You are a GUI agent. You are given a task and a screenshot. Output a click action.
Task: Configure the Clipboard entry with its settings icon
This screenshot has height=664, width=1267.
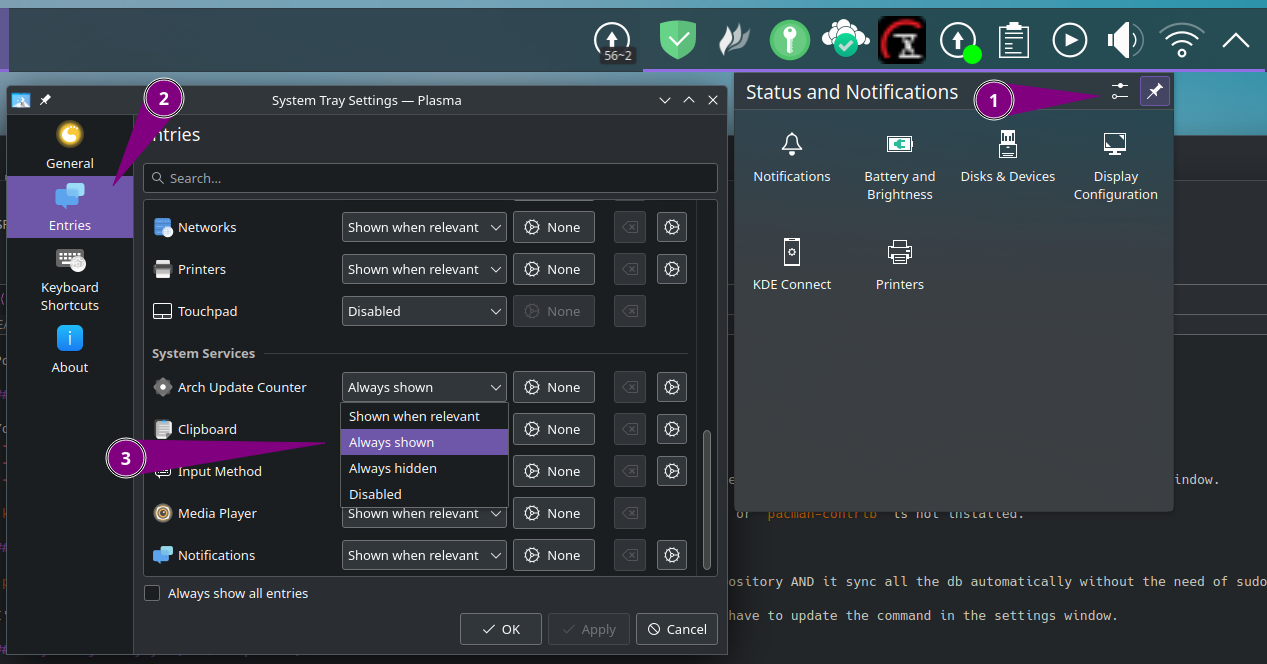672,429
